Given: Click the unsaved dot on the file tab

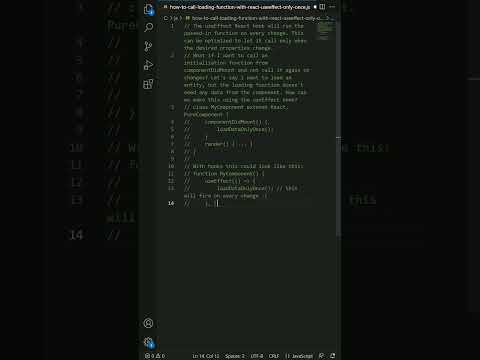Looking at the screenshot, I should (315, 7).
